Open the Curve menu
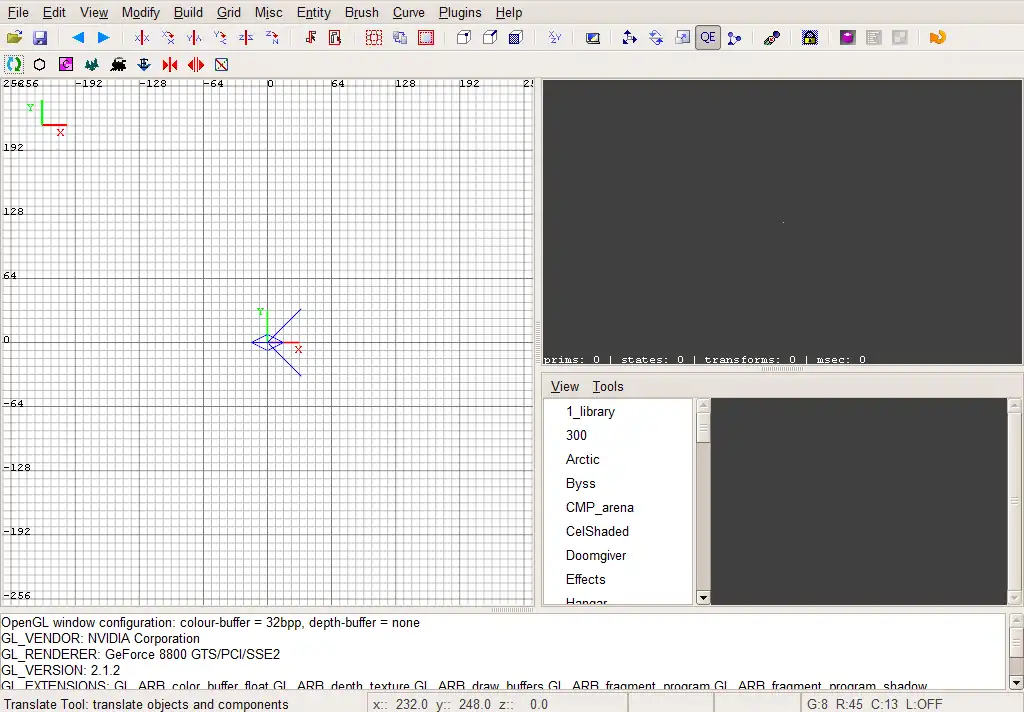The image size is (1024, 712). point(408,12)
